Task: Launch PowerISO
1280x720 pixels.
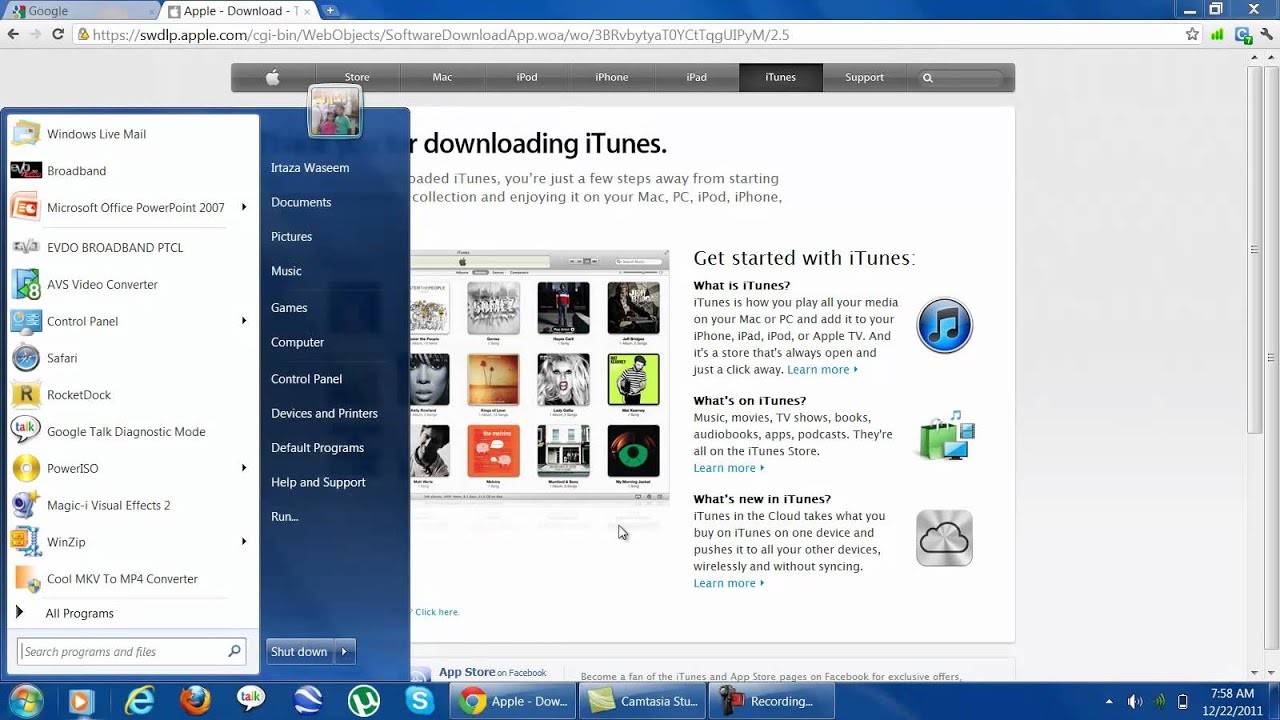Action: pyautogui.click(x=72, y=469)
